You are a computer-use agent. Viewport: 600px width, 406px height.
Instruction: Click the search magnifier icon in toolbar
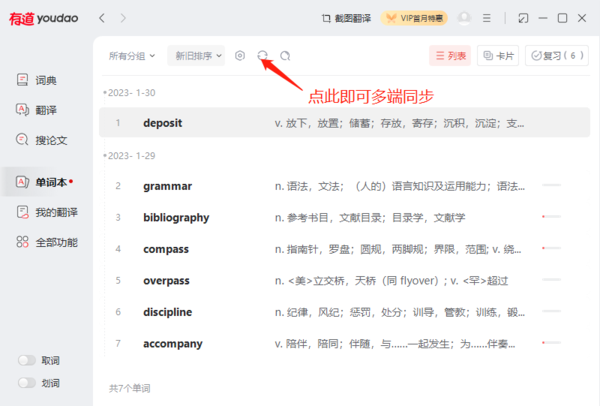[x=286, y=56]
